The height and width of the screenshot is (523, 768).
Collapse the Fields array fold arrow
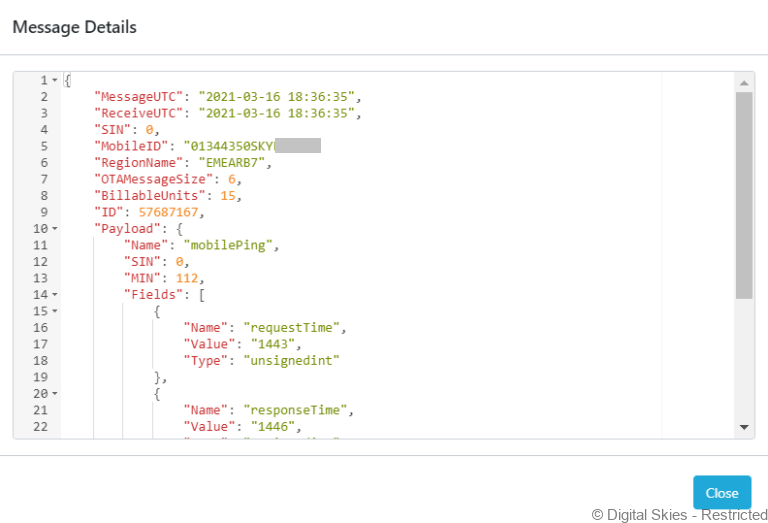(55, 295)
